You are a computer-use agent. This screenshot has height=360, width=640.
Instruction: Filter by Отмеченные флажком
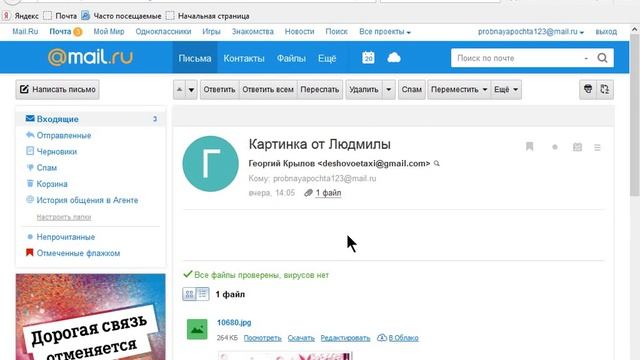pyautogui.click(x=78, y=253)
